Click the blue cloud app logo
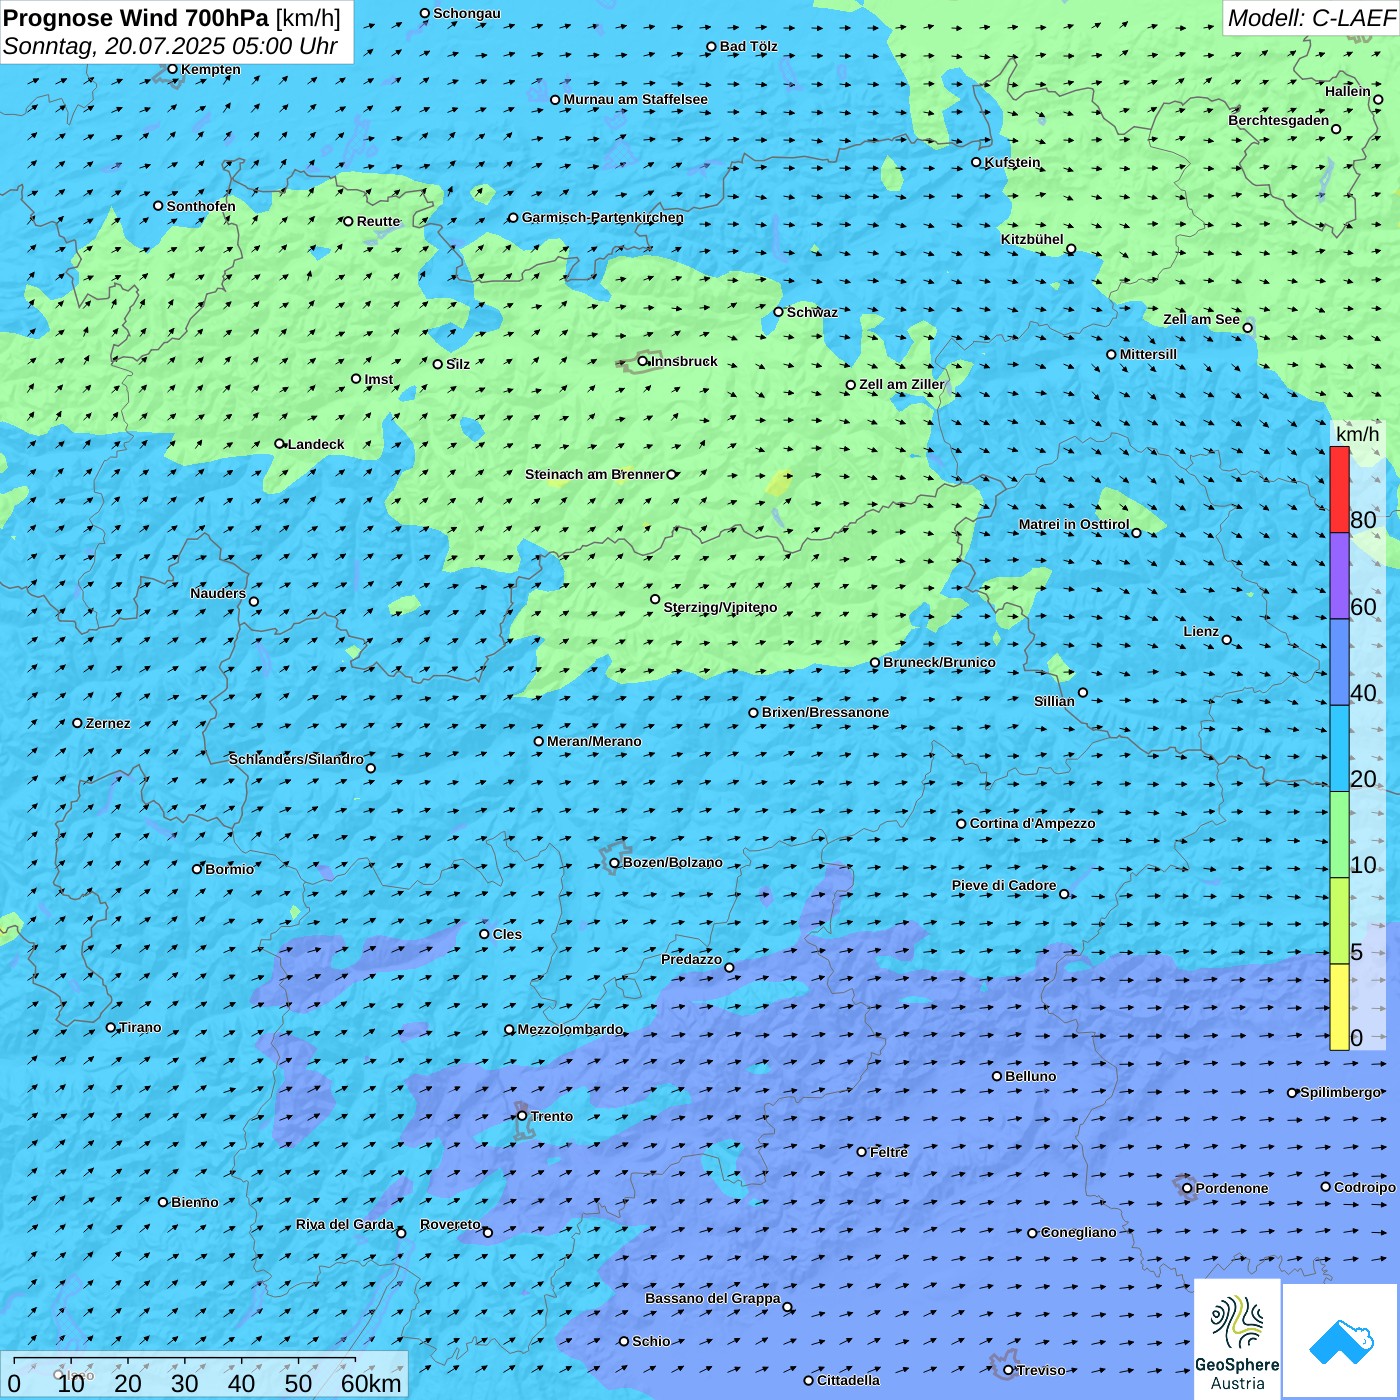This screenshot has width=1400, height=1400. pyautogui.click(x=1340, y=1341)
